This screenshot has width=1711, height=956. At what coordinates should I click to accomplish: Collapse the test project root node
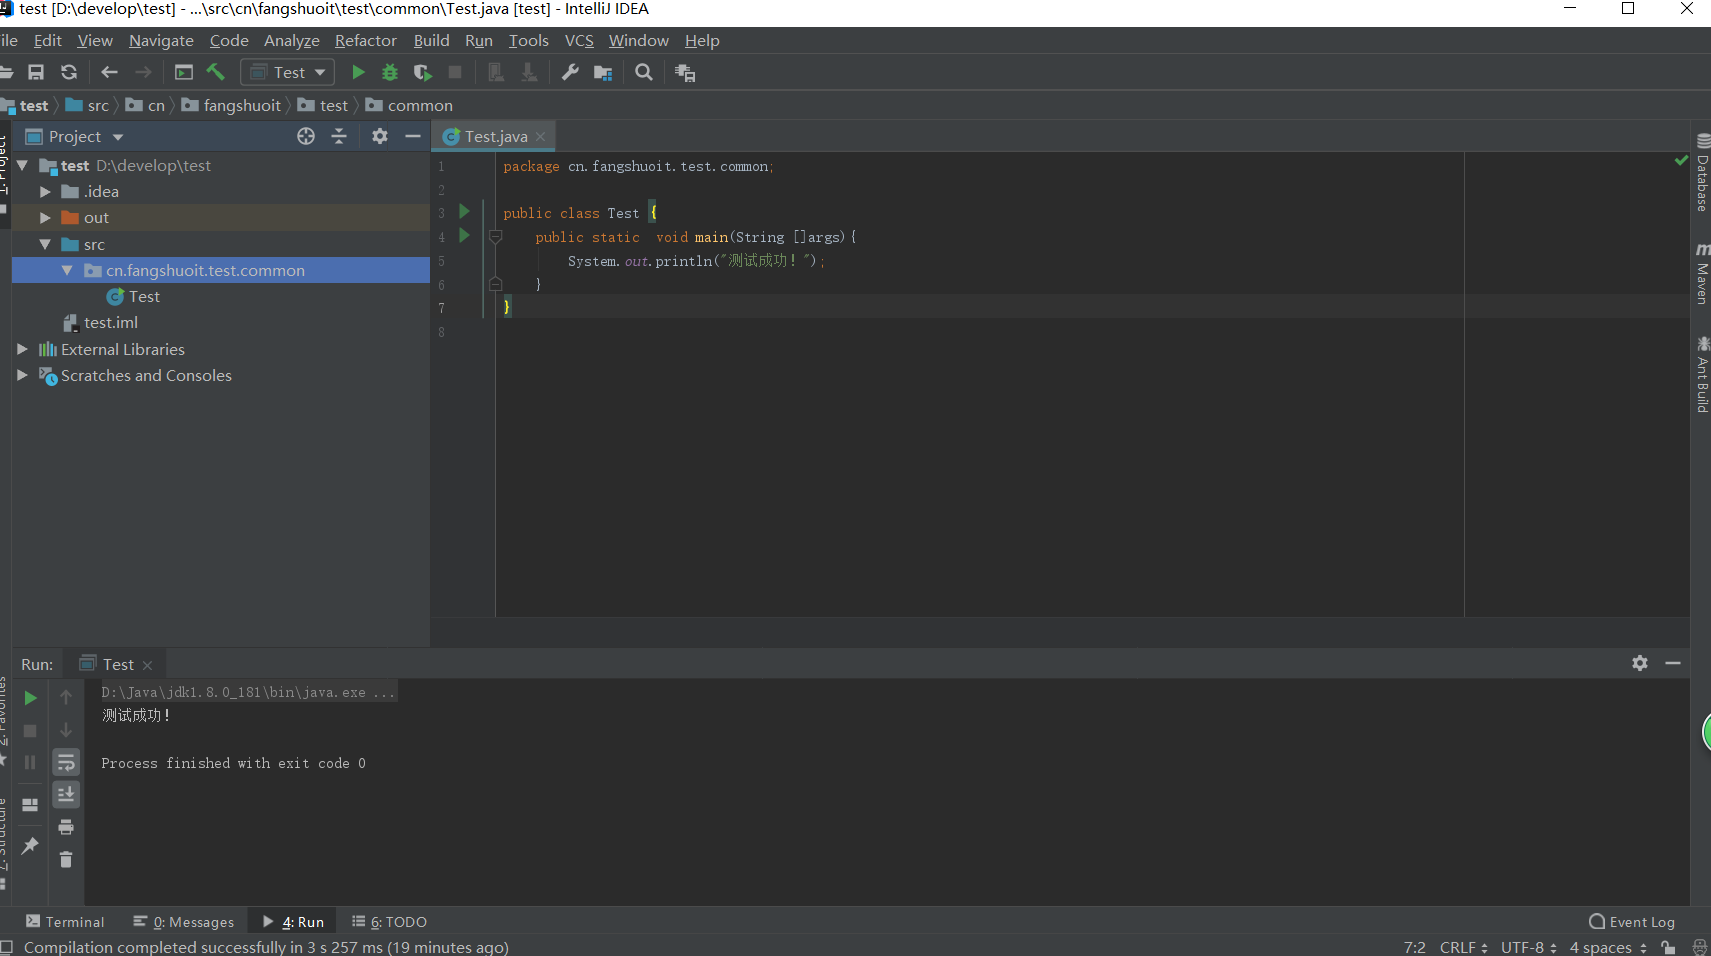pos(22,165)
